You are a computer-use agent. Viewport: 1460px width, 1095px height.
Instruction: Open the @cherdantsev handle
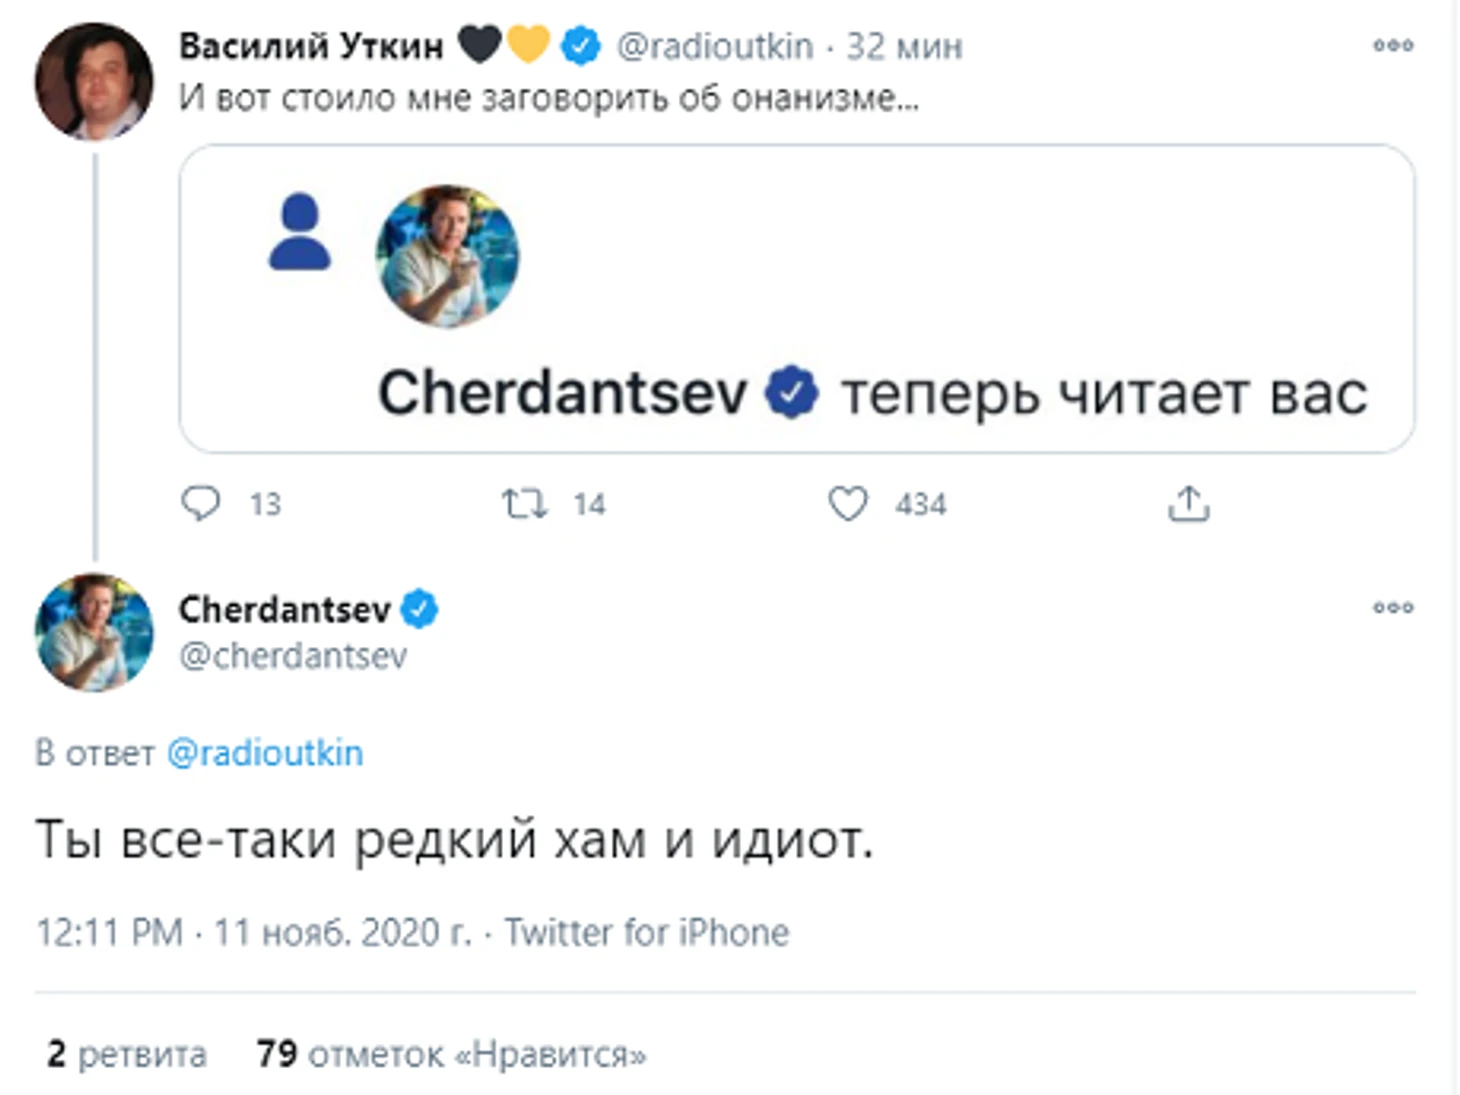pyautogui.click(x=292, y=656)
